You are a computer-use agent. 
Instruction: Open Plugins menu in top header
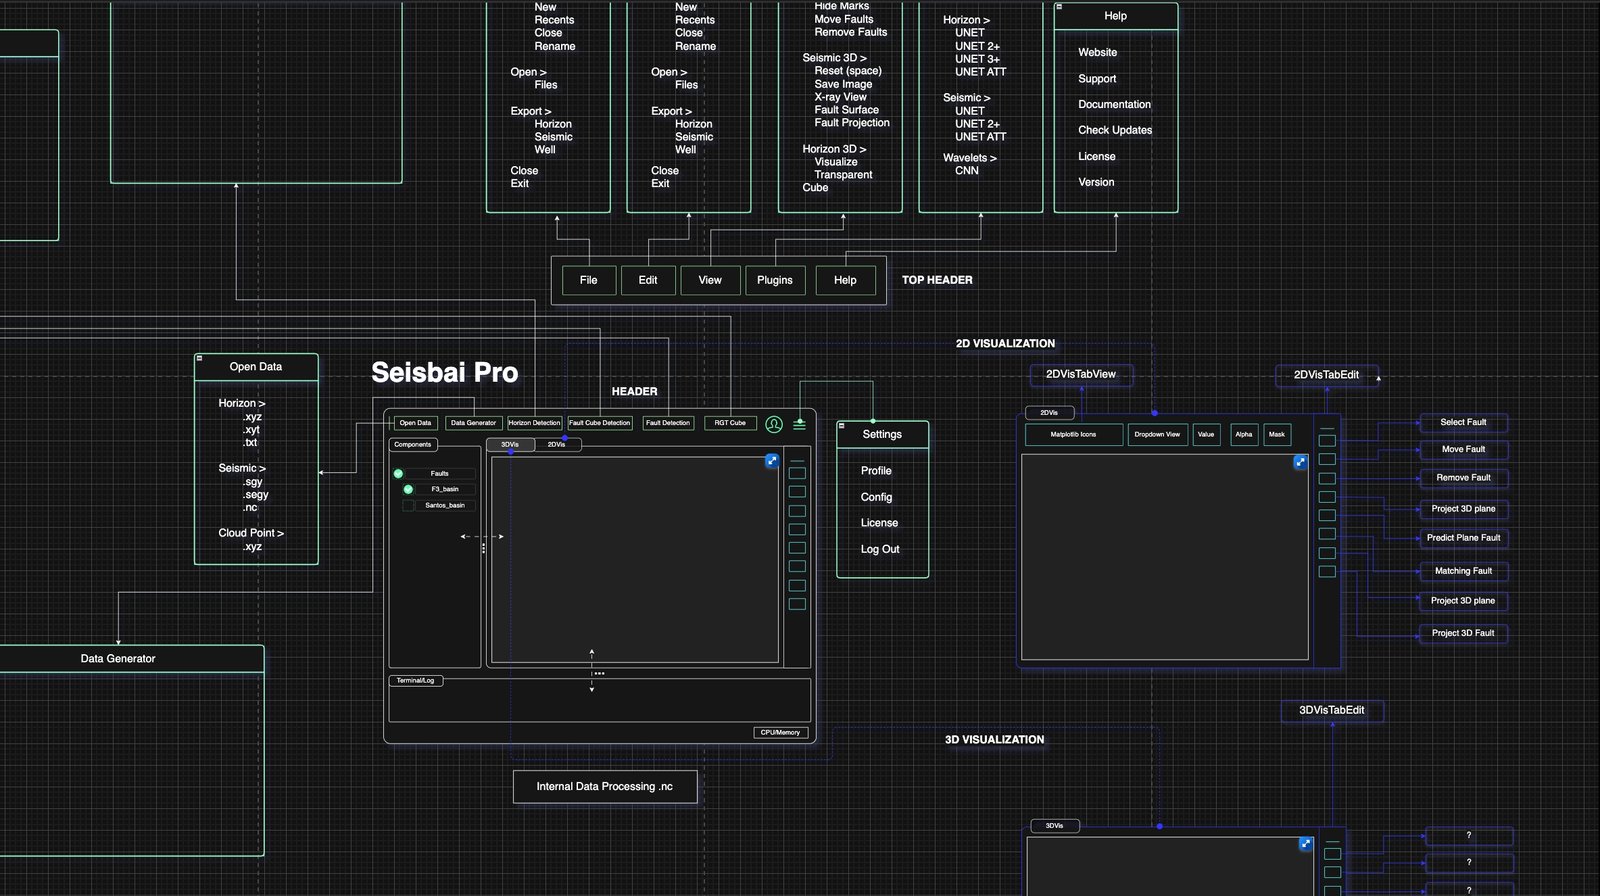pyautogui.click(x=775, y=280)
